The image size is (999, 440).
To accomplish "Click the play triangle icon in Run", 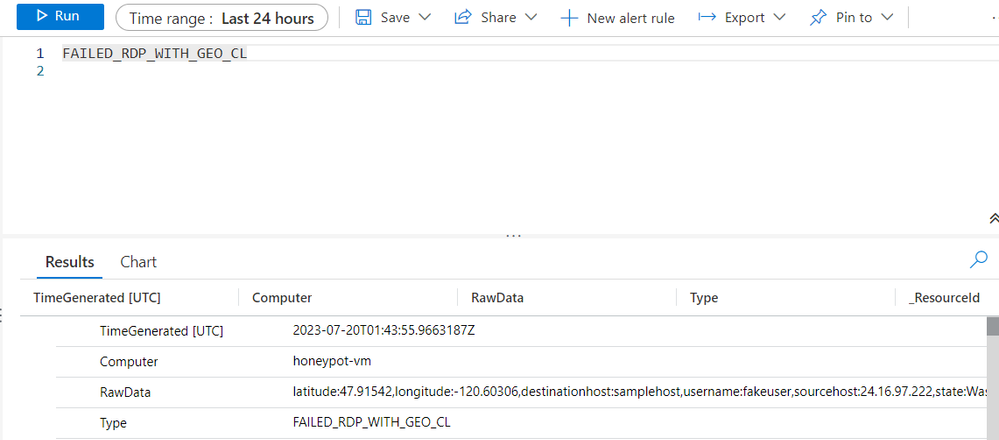I will tap(42, 16).
